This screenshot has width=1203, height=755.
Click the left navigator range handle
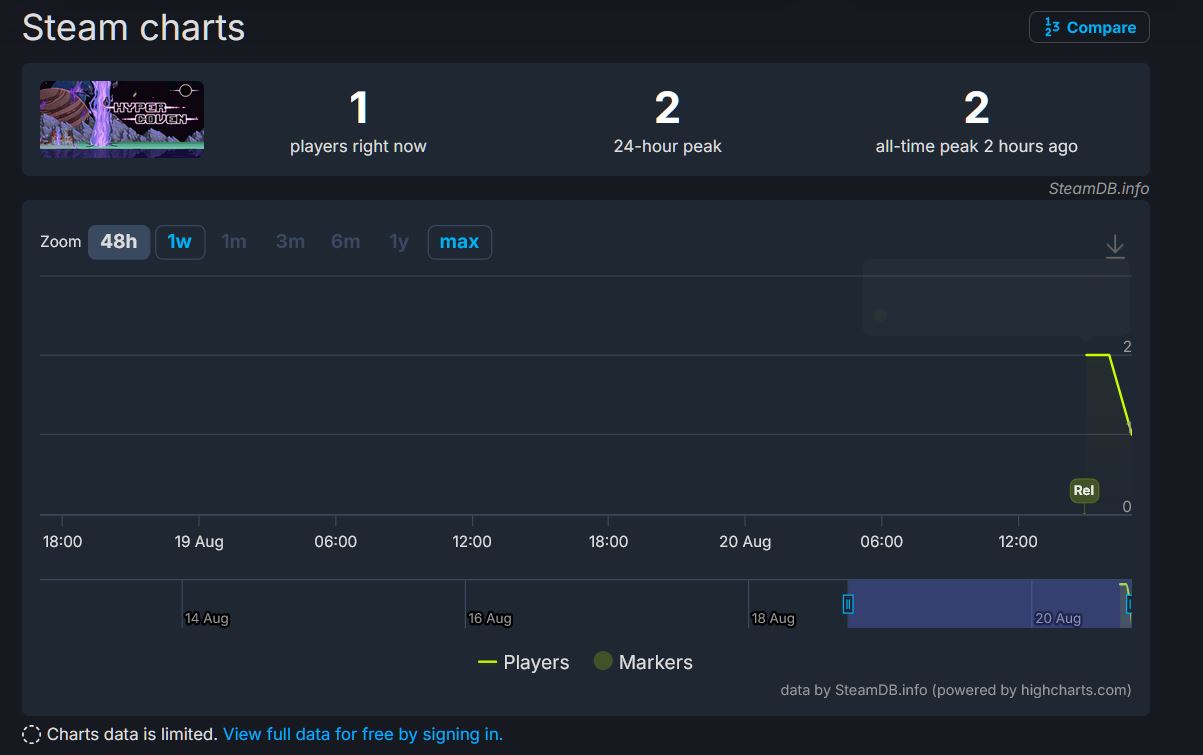click(x=848, y=604)
